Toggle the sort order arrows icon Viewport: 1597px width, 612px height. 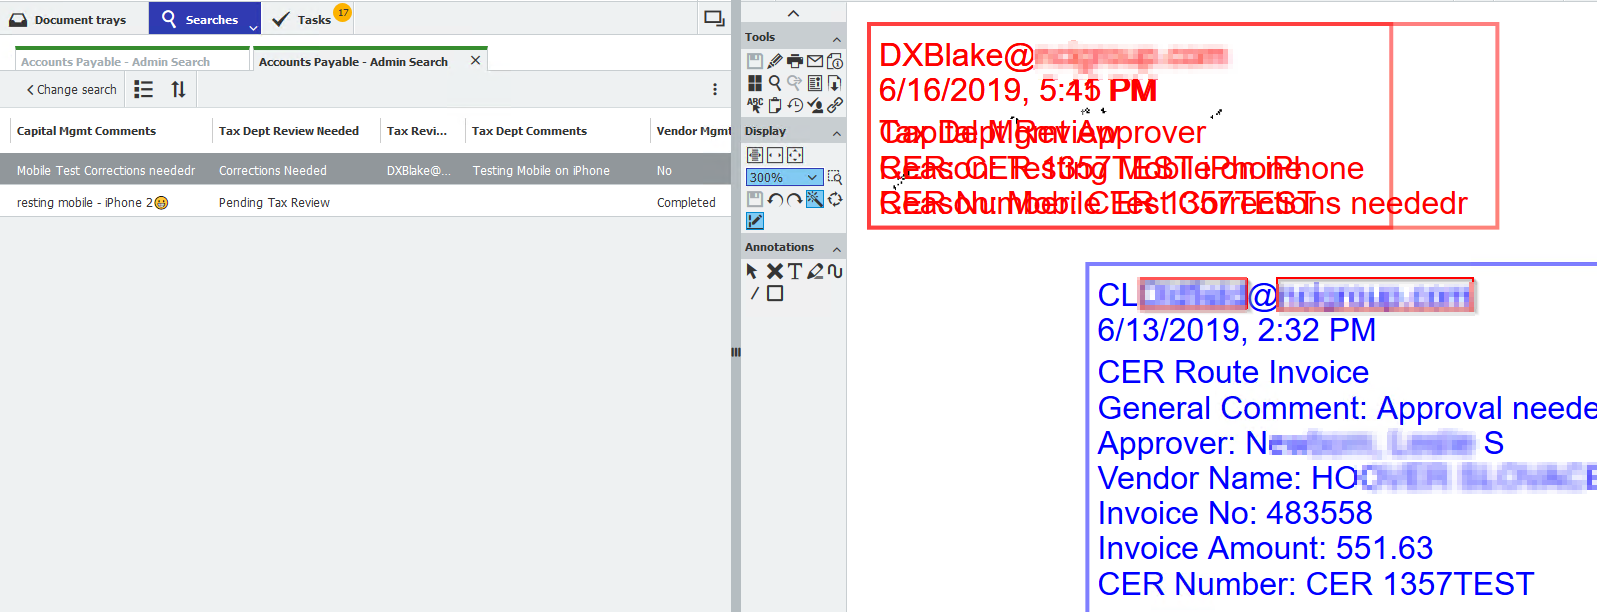(179, 90)
